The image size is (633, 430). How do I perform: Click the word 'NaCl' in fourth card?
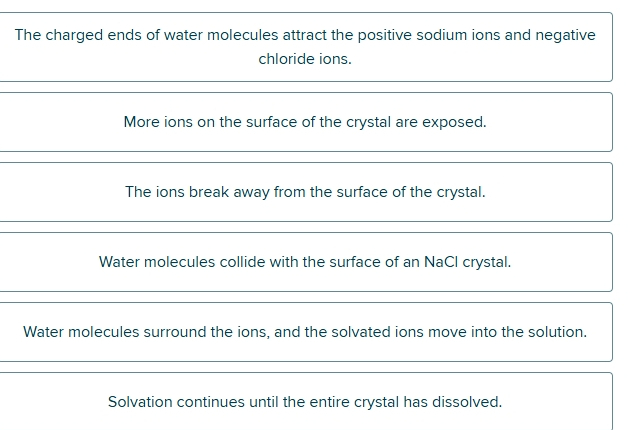[441, 262]
